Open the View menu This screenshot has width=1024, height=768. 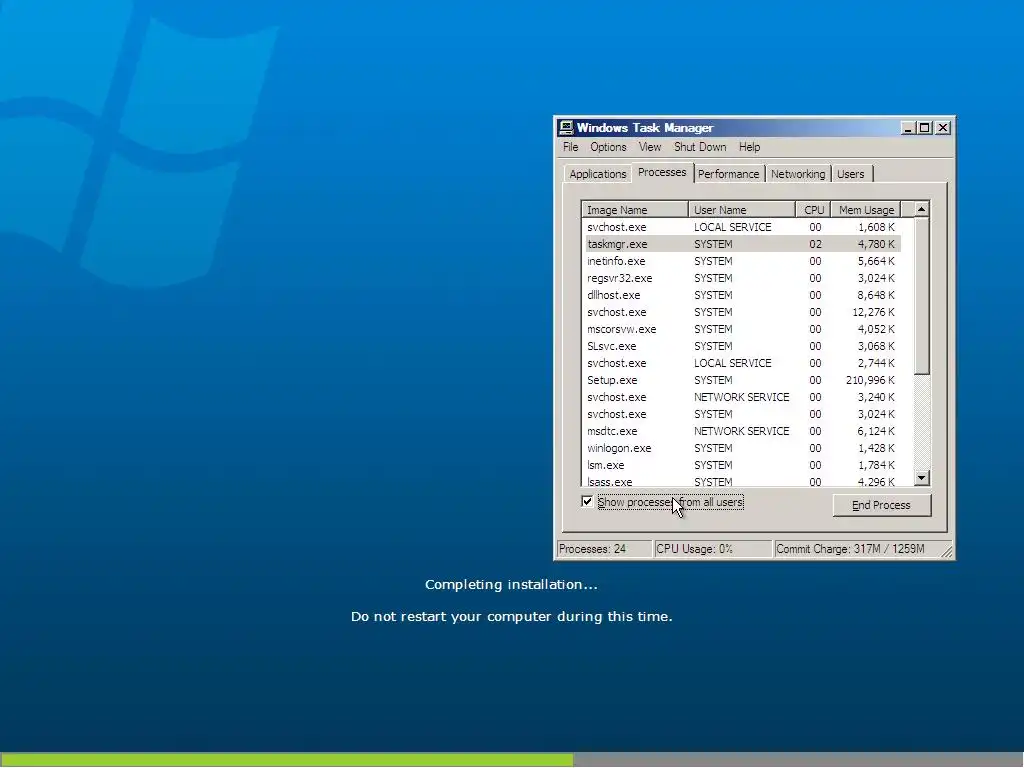point(650,147)
